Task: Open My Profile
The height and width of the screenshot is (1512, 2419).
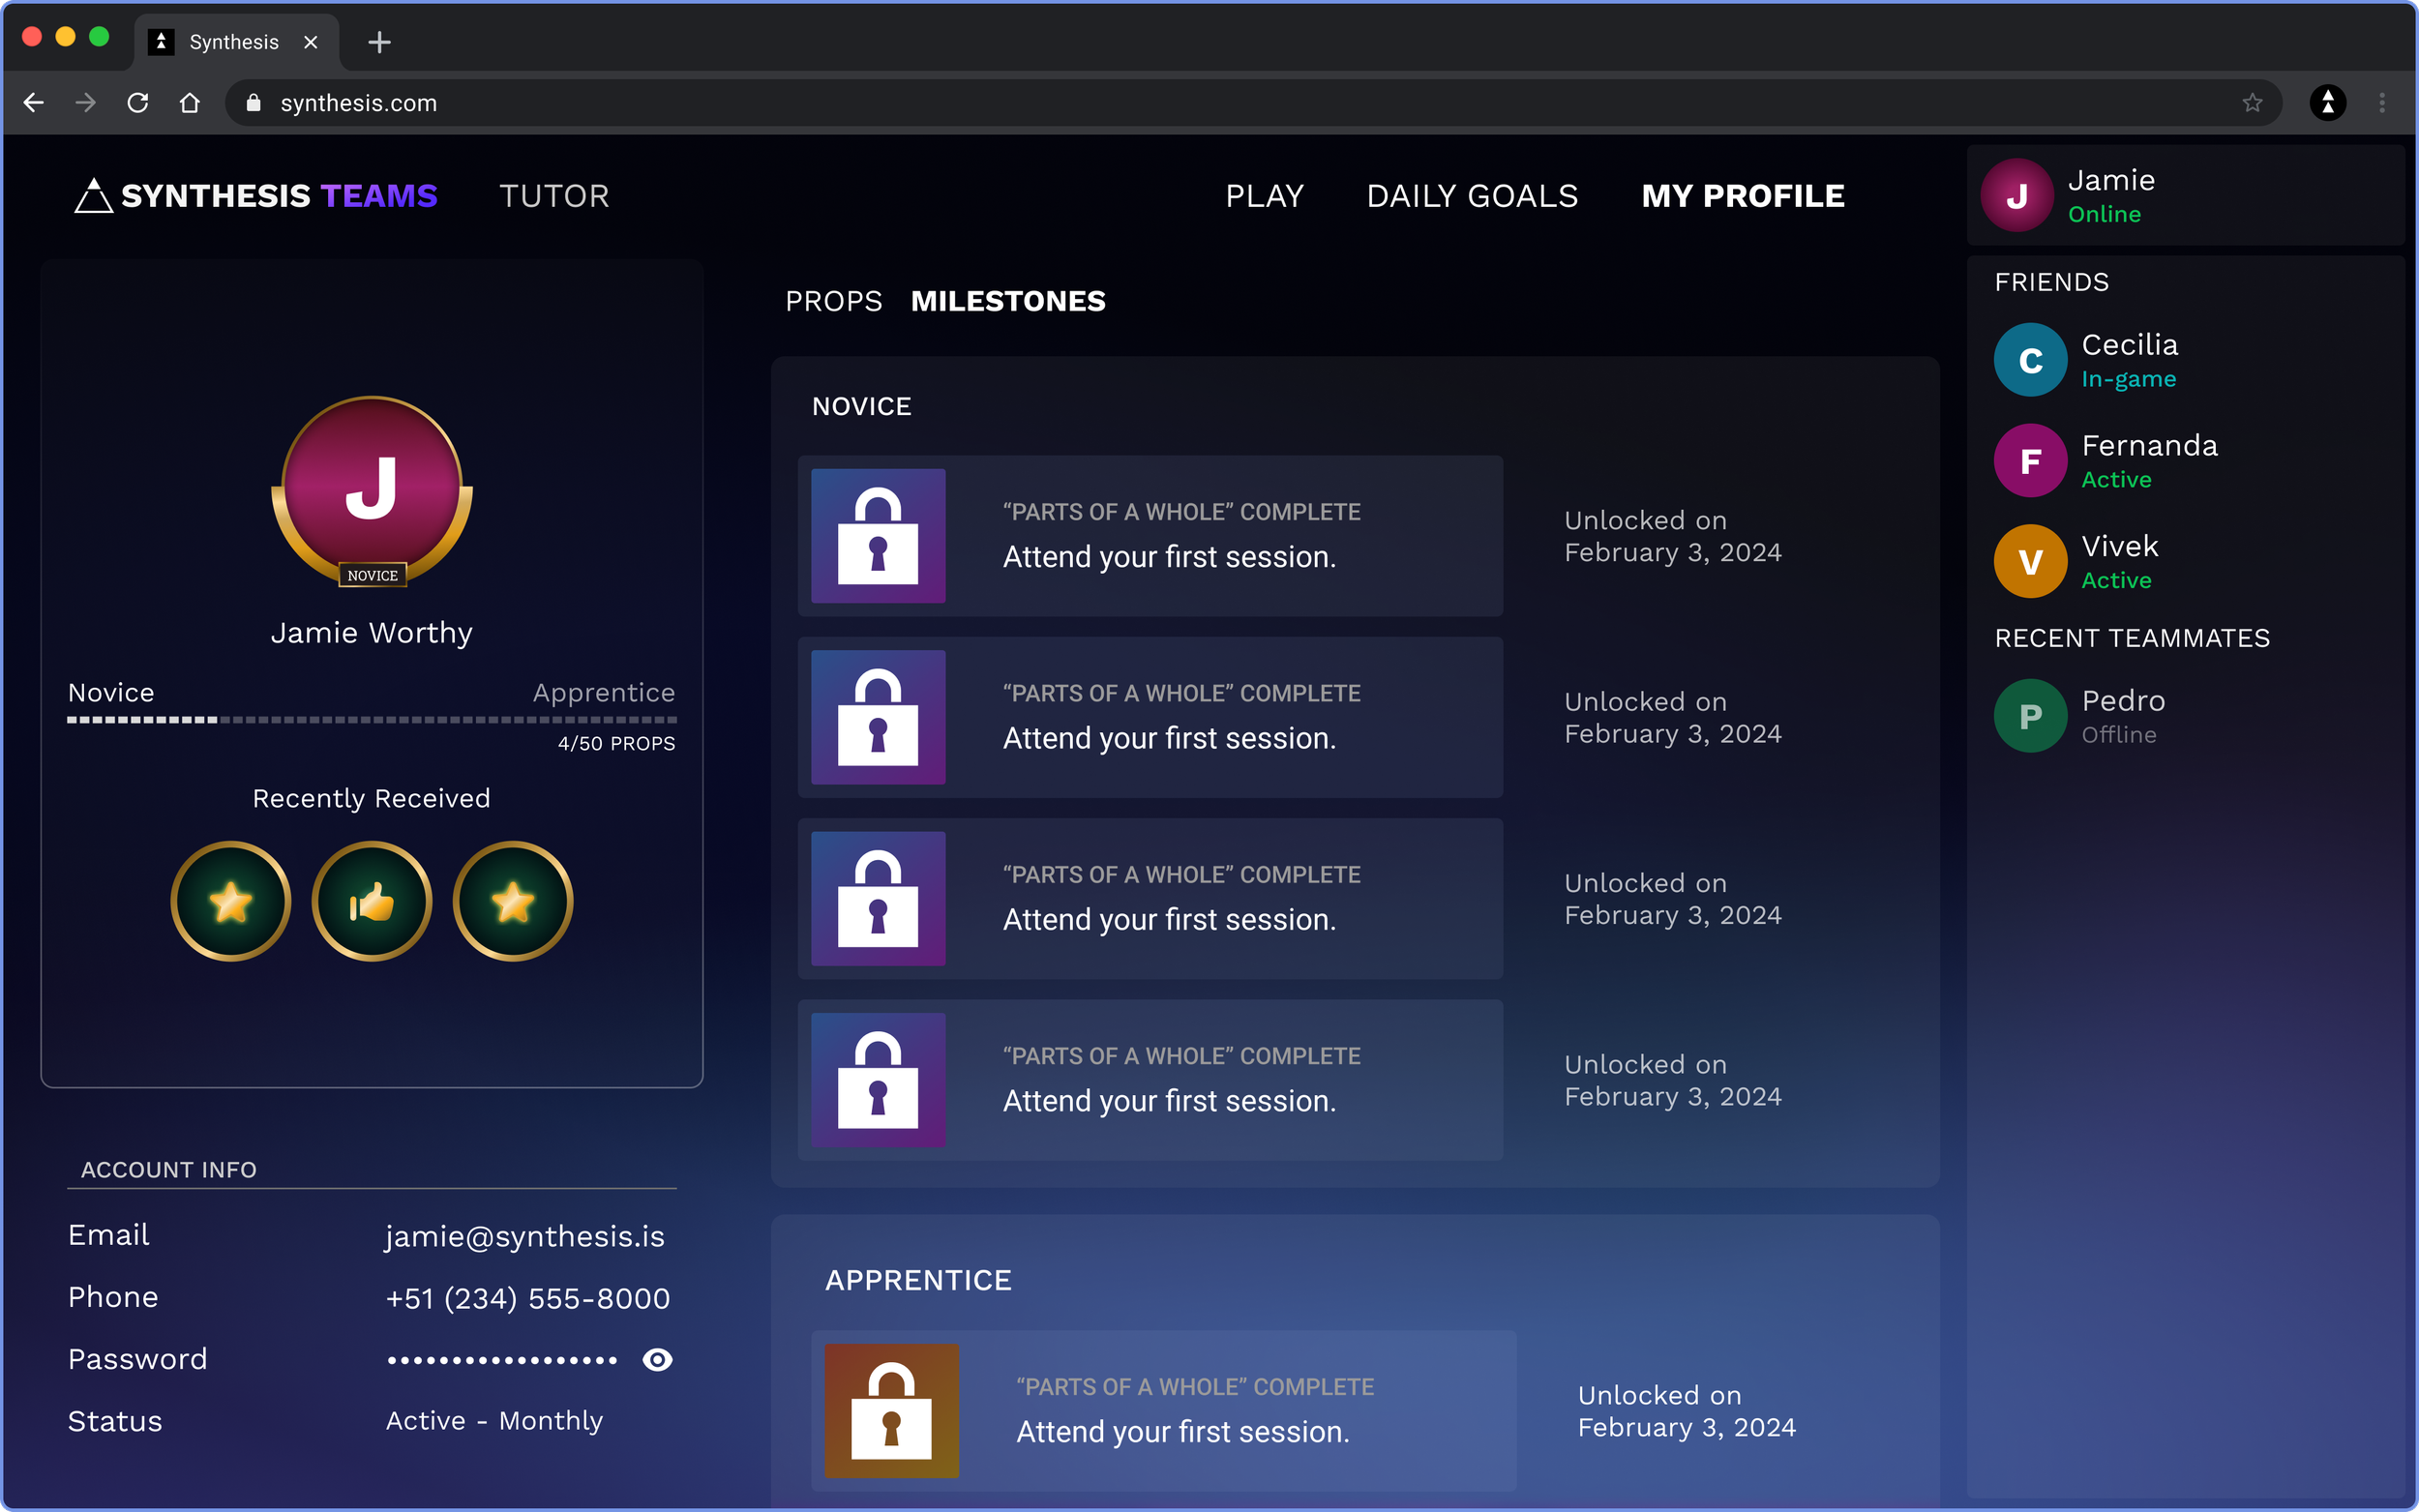Action: [1743, 196]
